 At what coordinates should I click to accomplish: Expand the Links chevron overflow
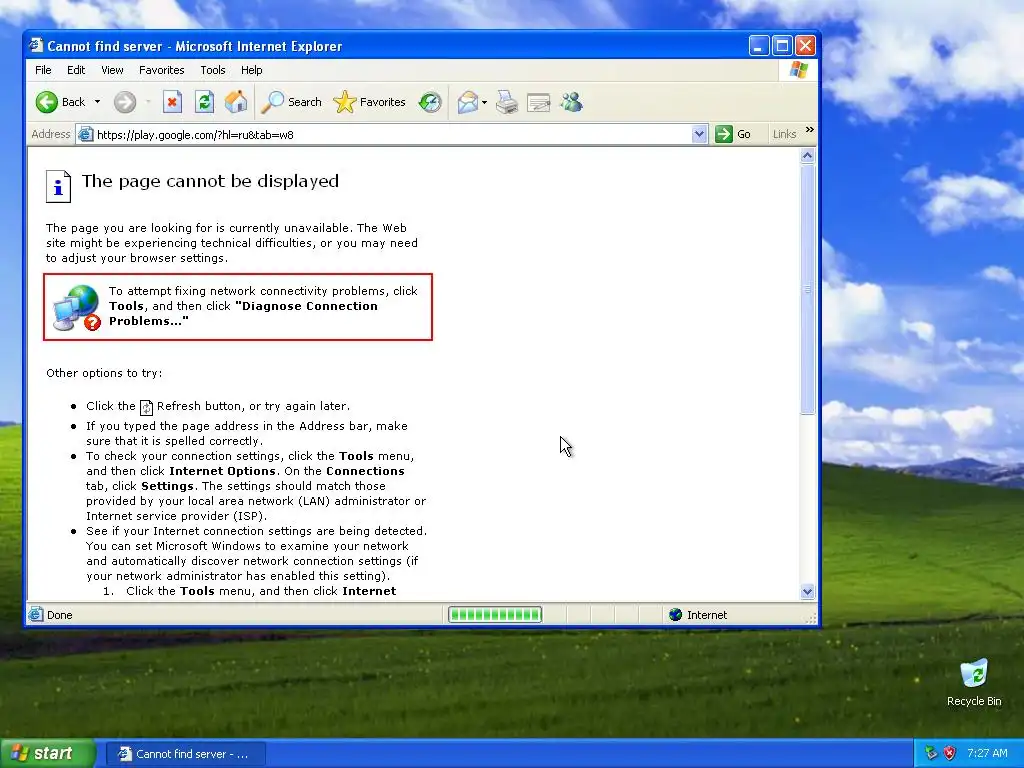coord(810,130)
